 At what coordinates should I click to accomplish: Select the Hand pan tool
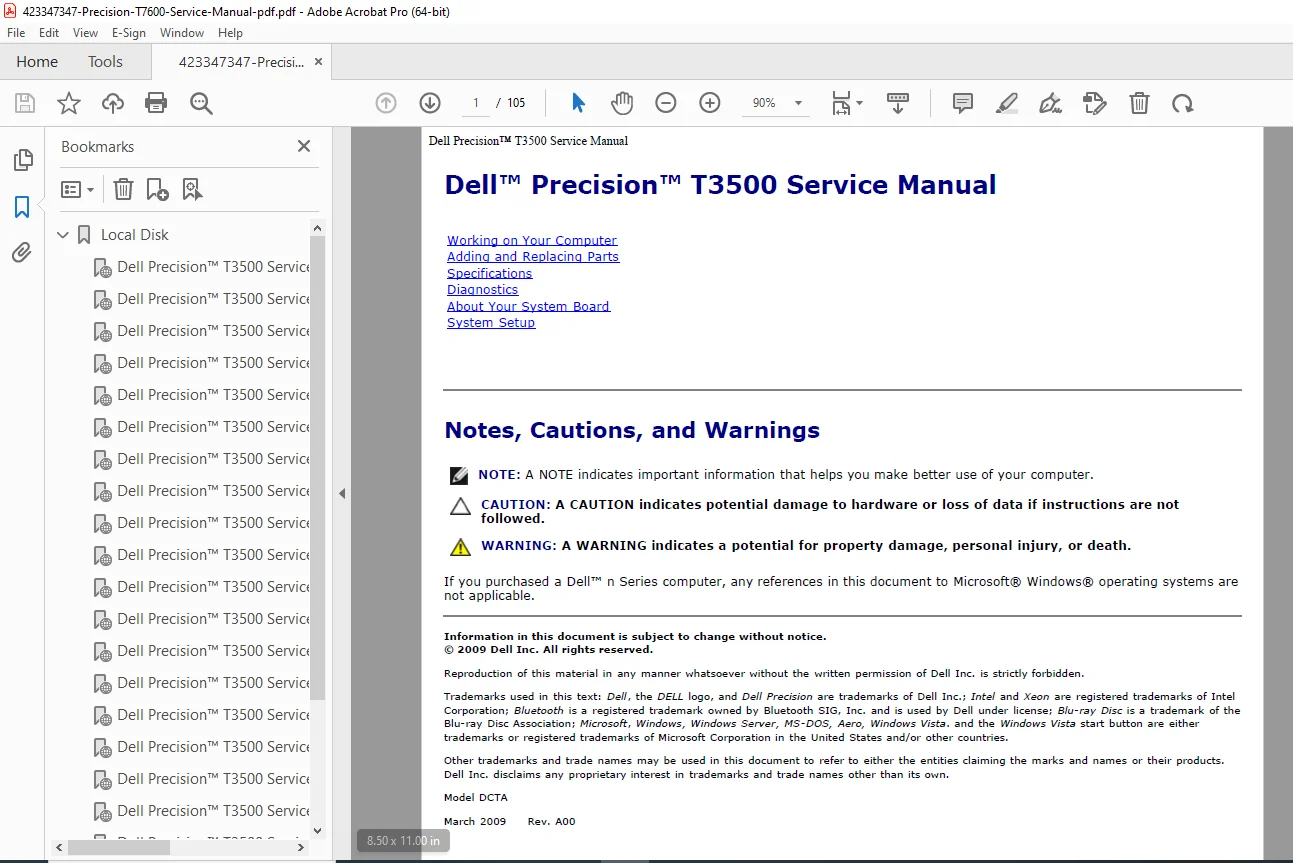[622, 103]
